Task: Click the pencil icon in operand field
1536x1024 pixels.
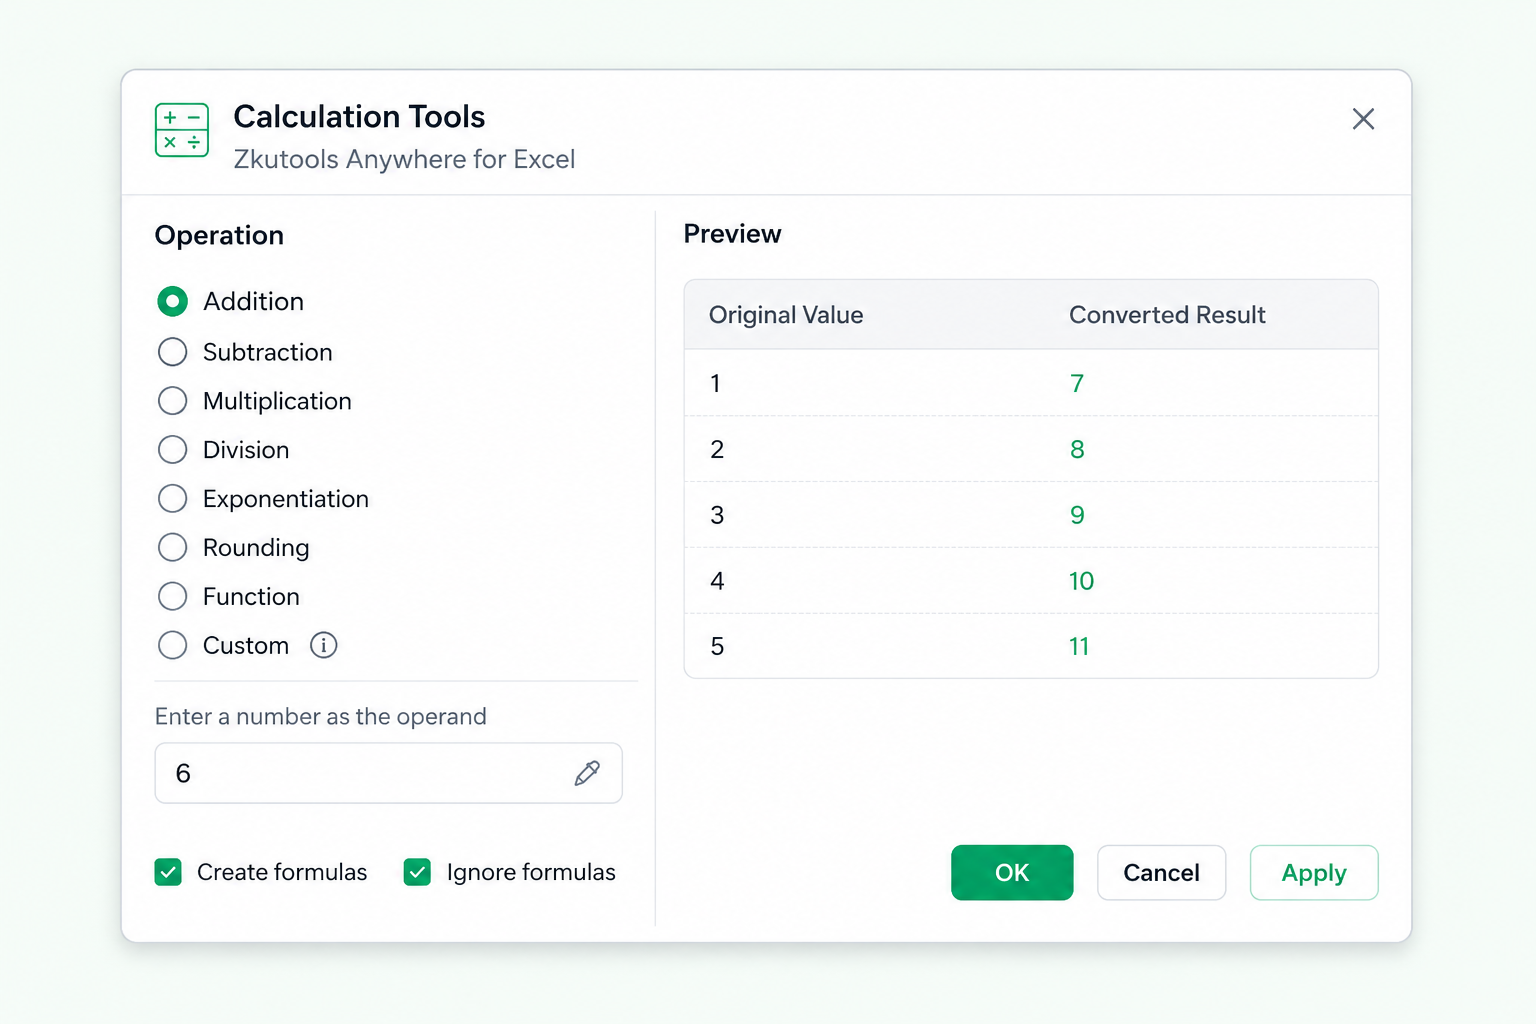Action: (587, 773)
